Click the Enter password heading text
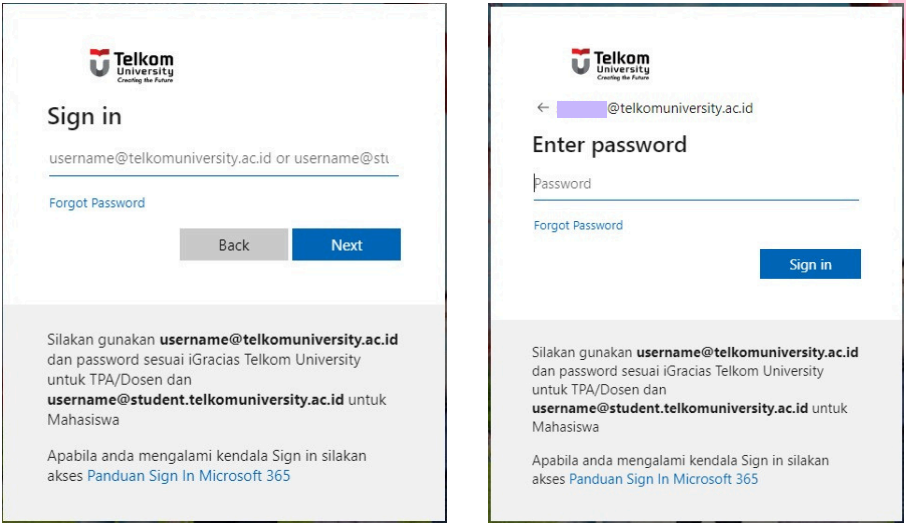 coord(609,145)
